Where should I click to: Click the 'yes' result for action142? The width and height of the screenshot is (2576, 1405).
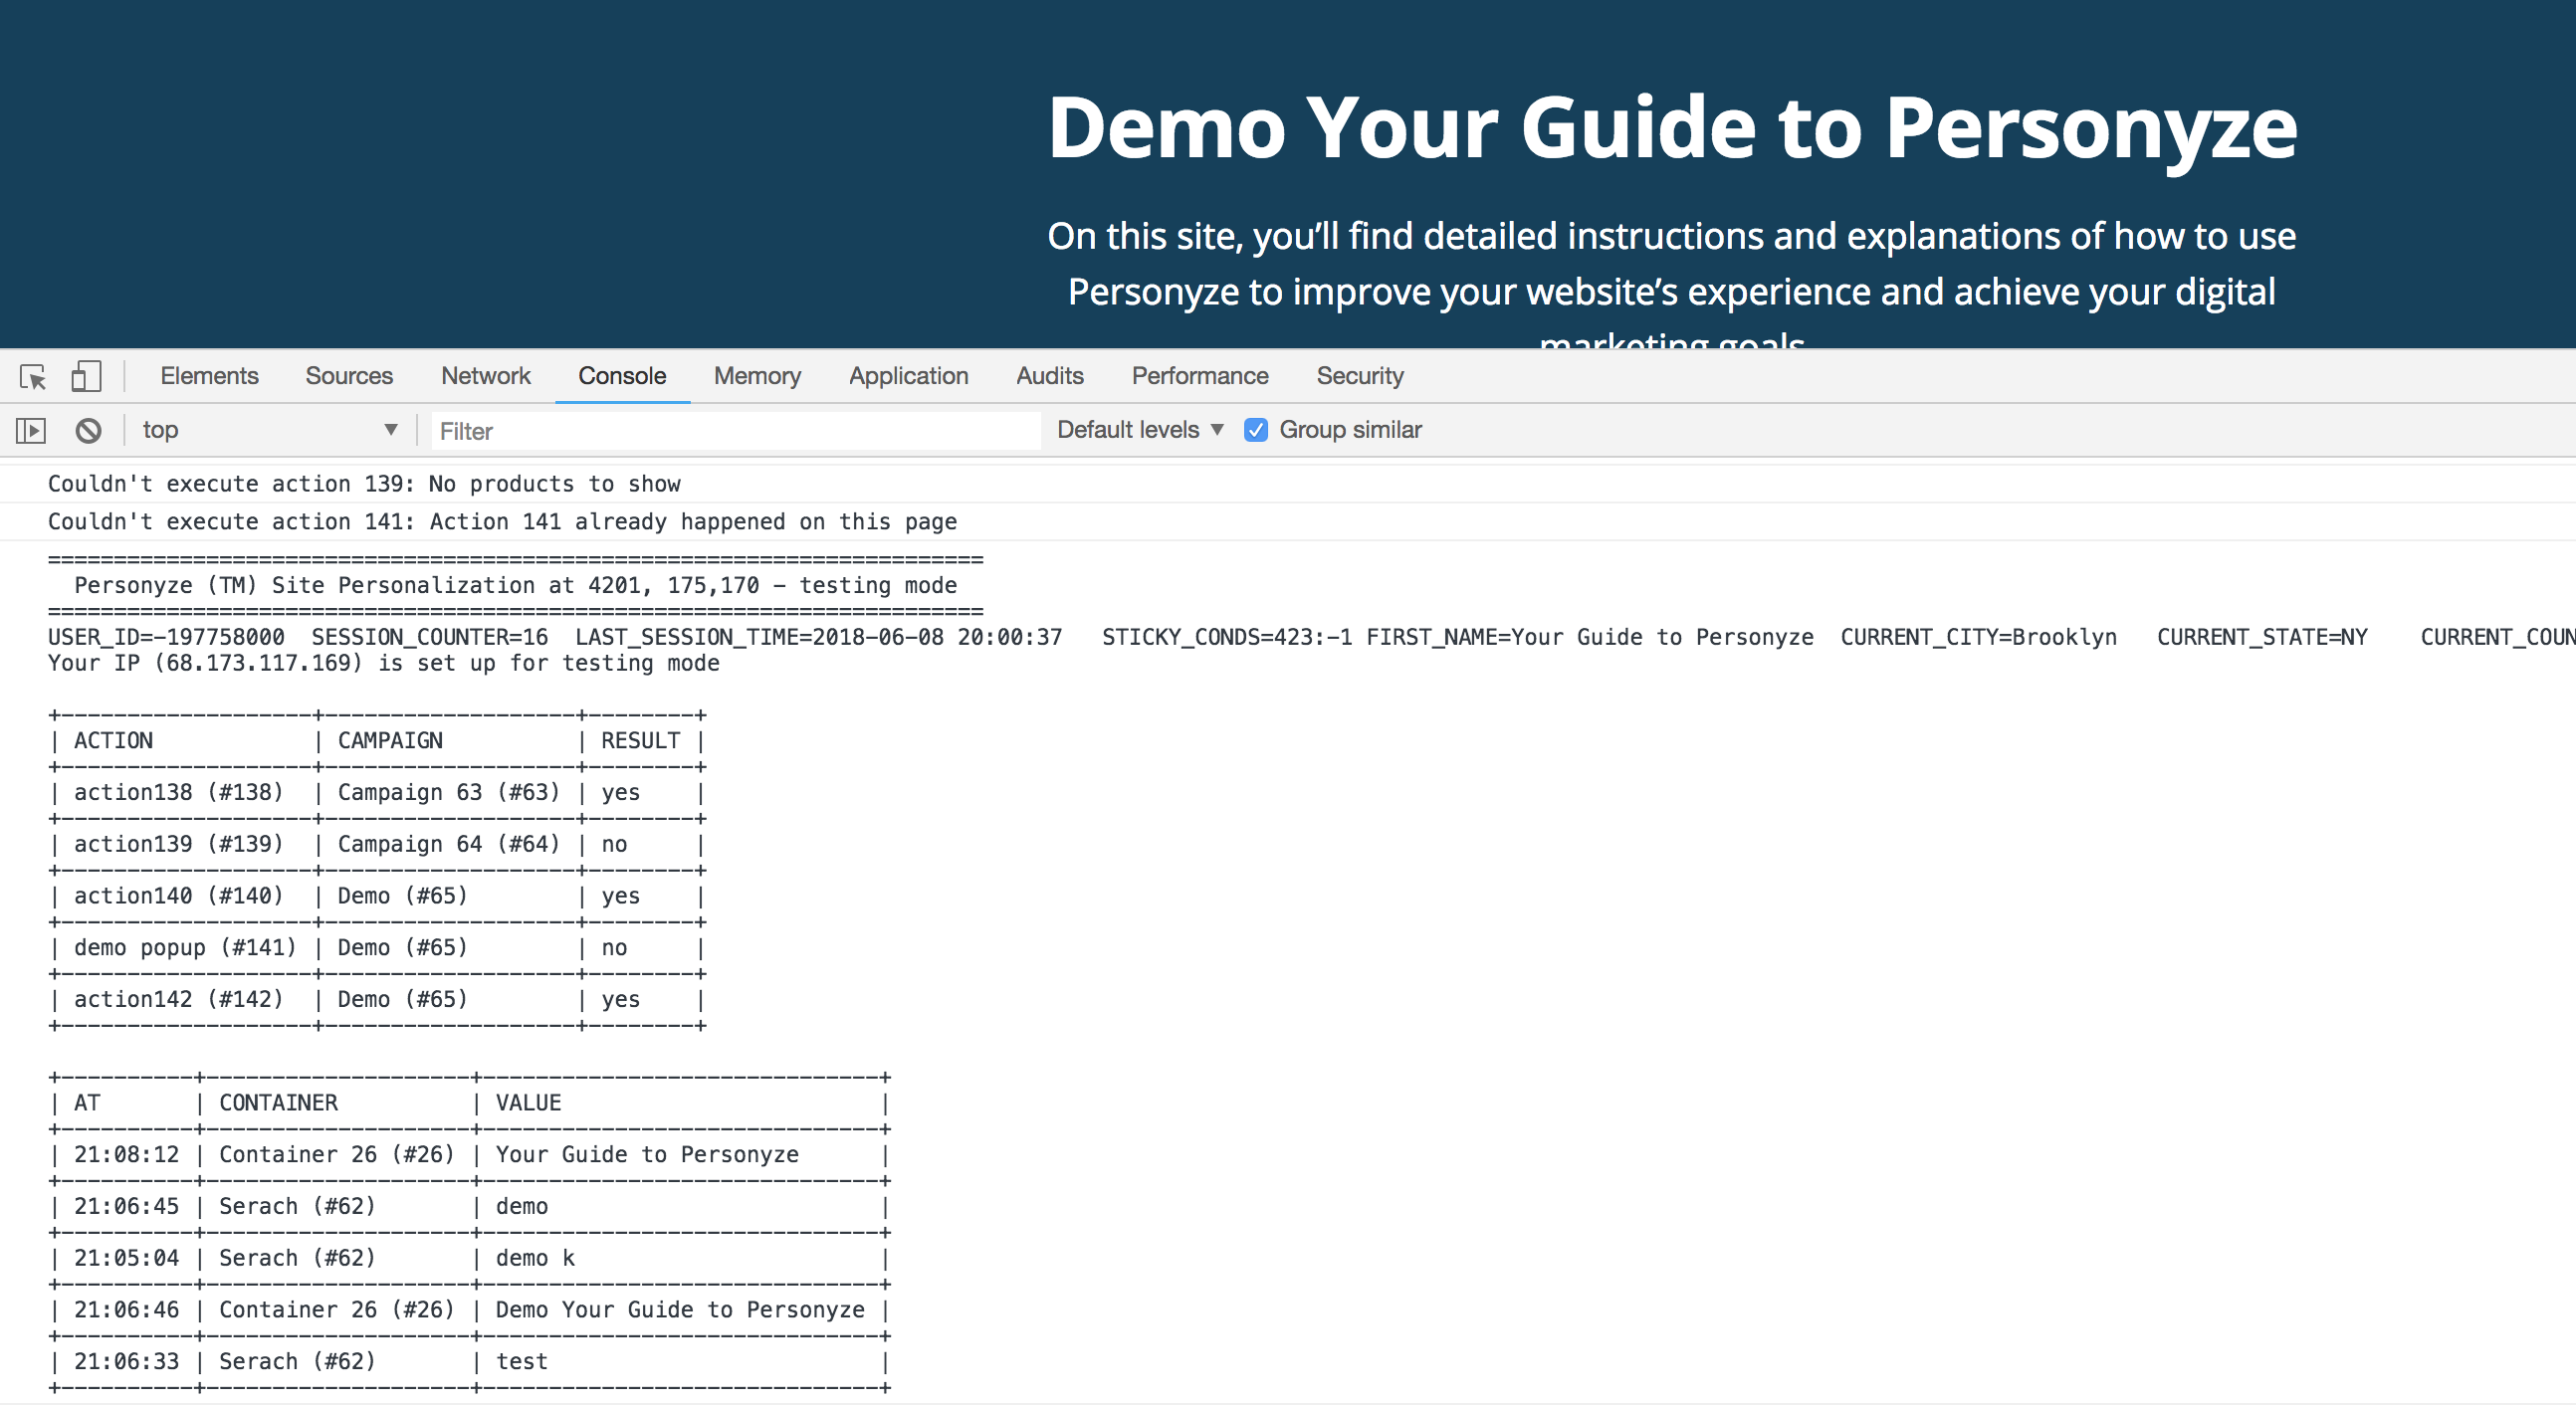(620, 1001)
